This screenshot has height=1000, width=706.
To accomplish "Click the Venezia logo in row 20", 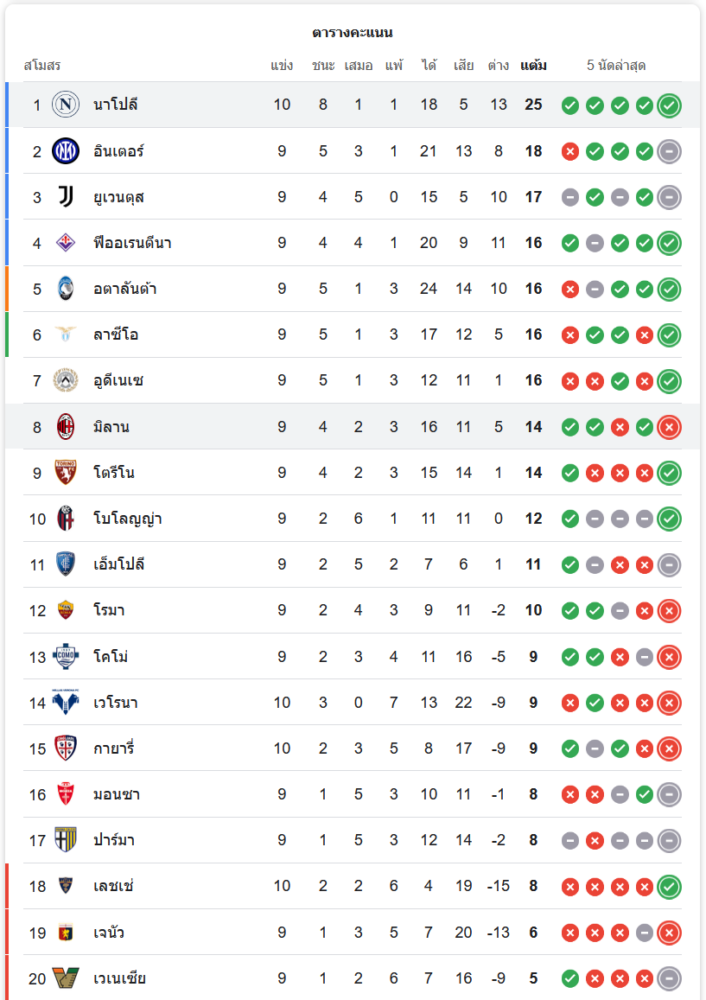I will click(66, 978).
